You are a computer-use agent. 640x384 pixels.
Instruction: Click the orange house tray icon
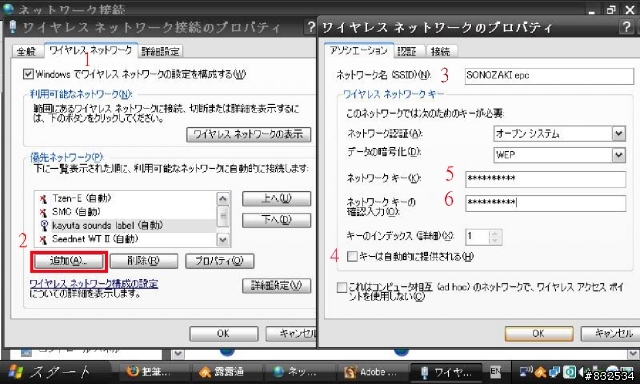pos(540,372)
